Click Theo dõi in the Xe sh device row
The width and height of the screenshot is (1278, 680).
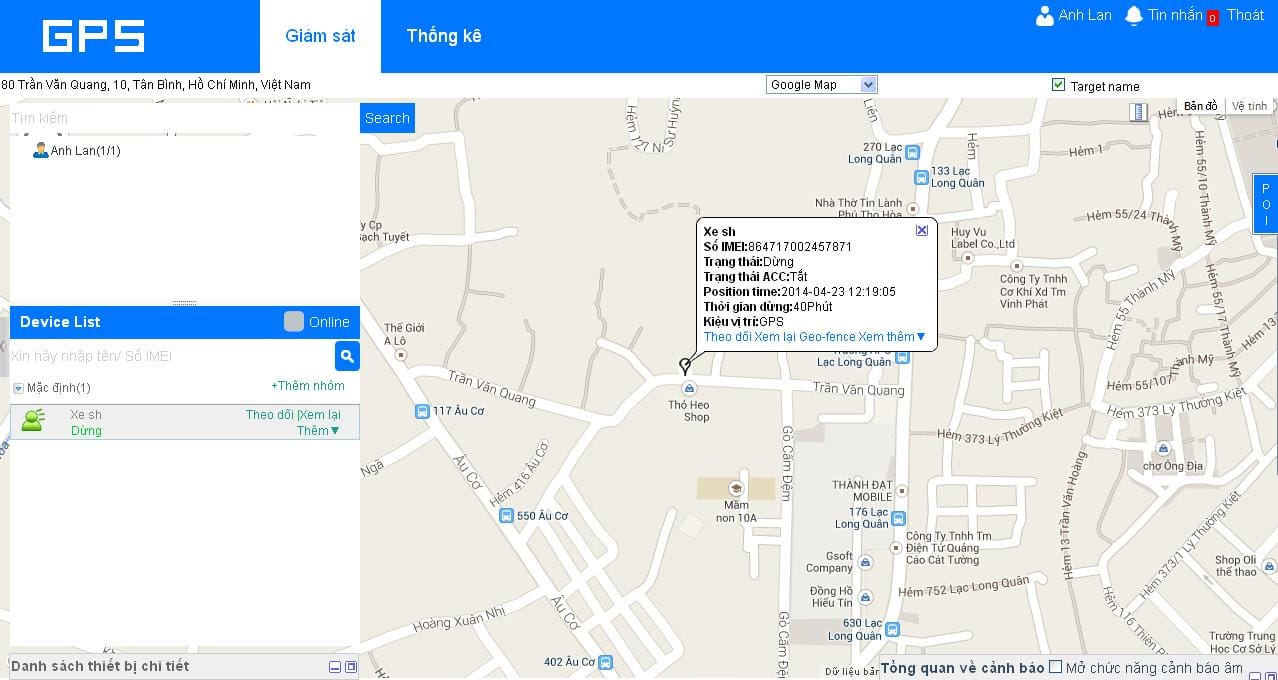tap(271, 415)
